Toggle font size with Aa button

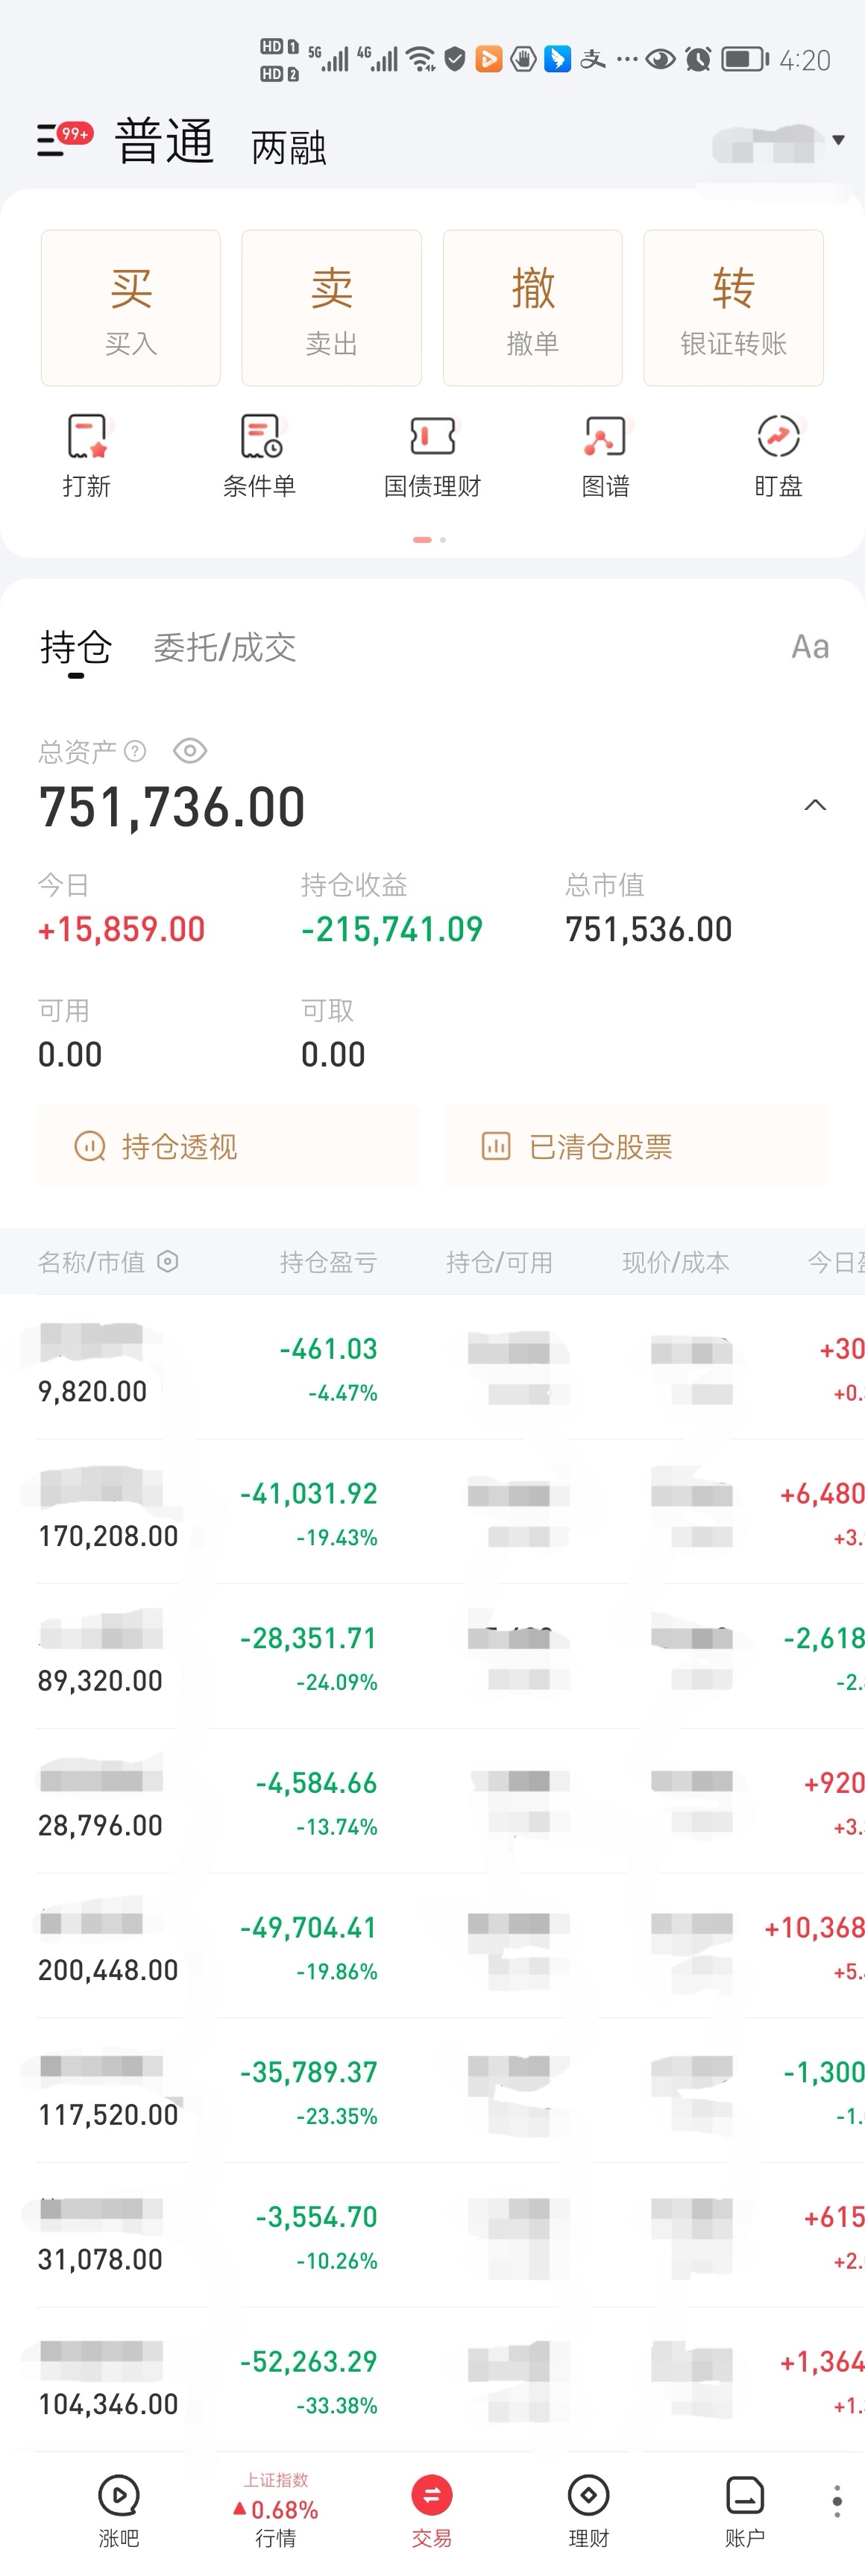point(810,647)
